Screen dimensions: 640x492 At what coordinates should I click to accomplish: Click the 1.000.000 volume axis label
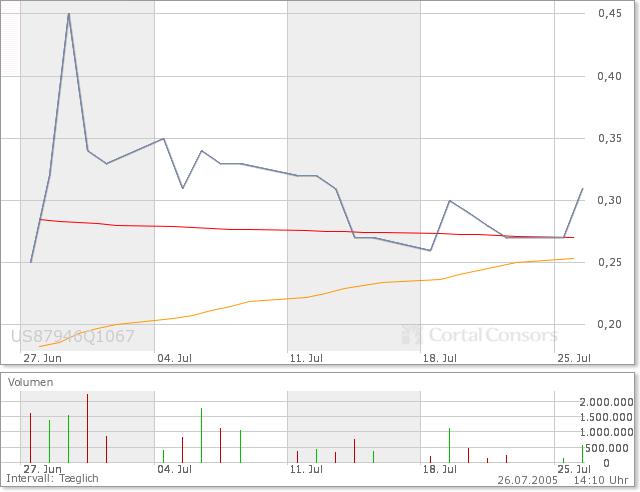tap(607, 433)
